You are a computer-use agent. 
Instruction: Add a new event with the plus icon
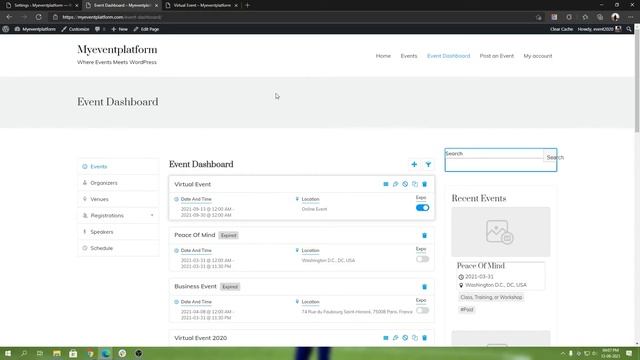coord(414,164)
